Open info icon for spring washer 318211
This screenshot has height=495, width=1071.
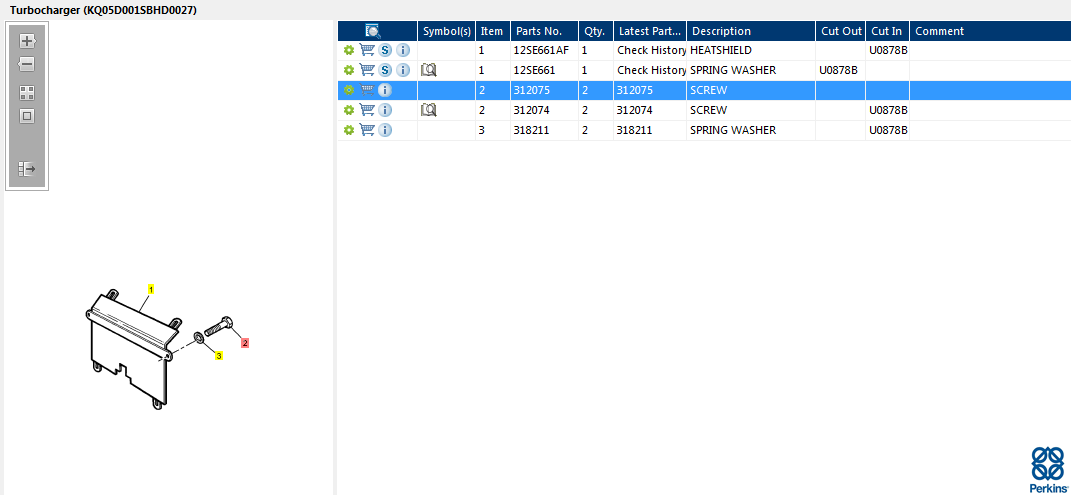pos(385,130)
